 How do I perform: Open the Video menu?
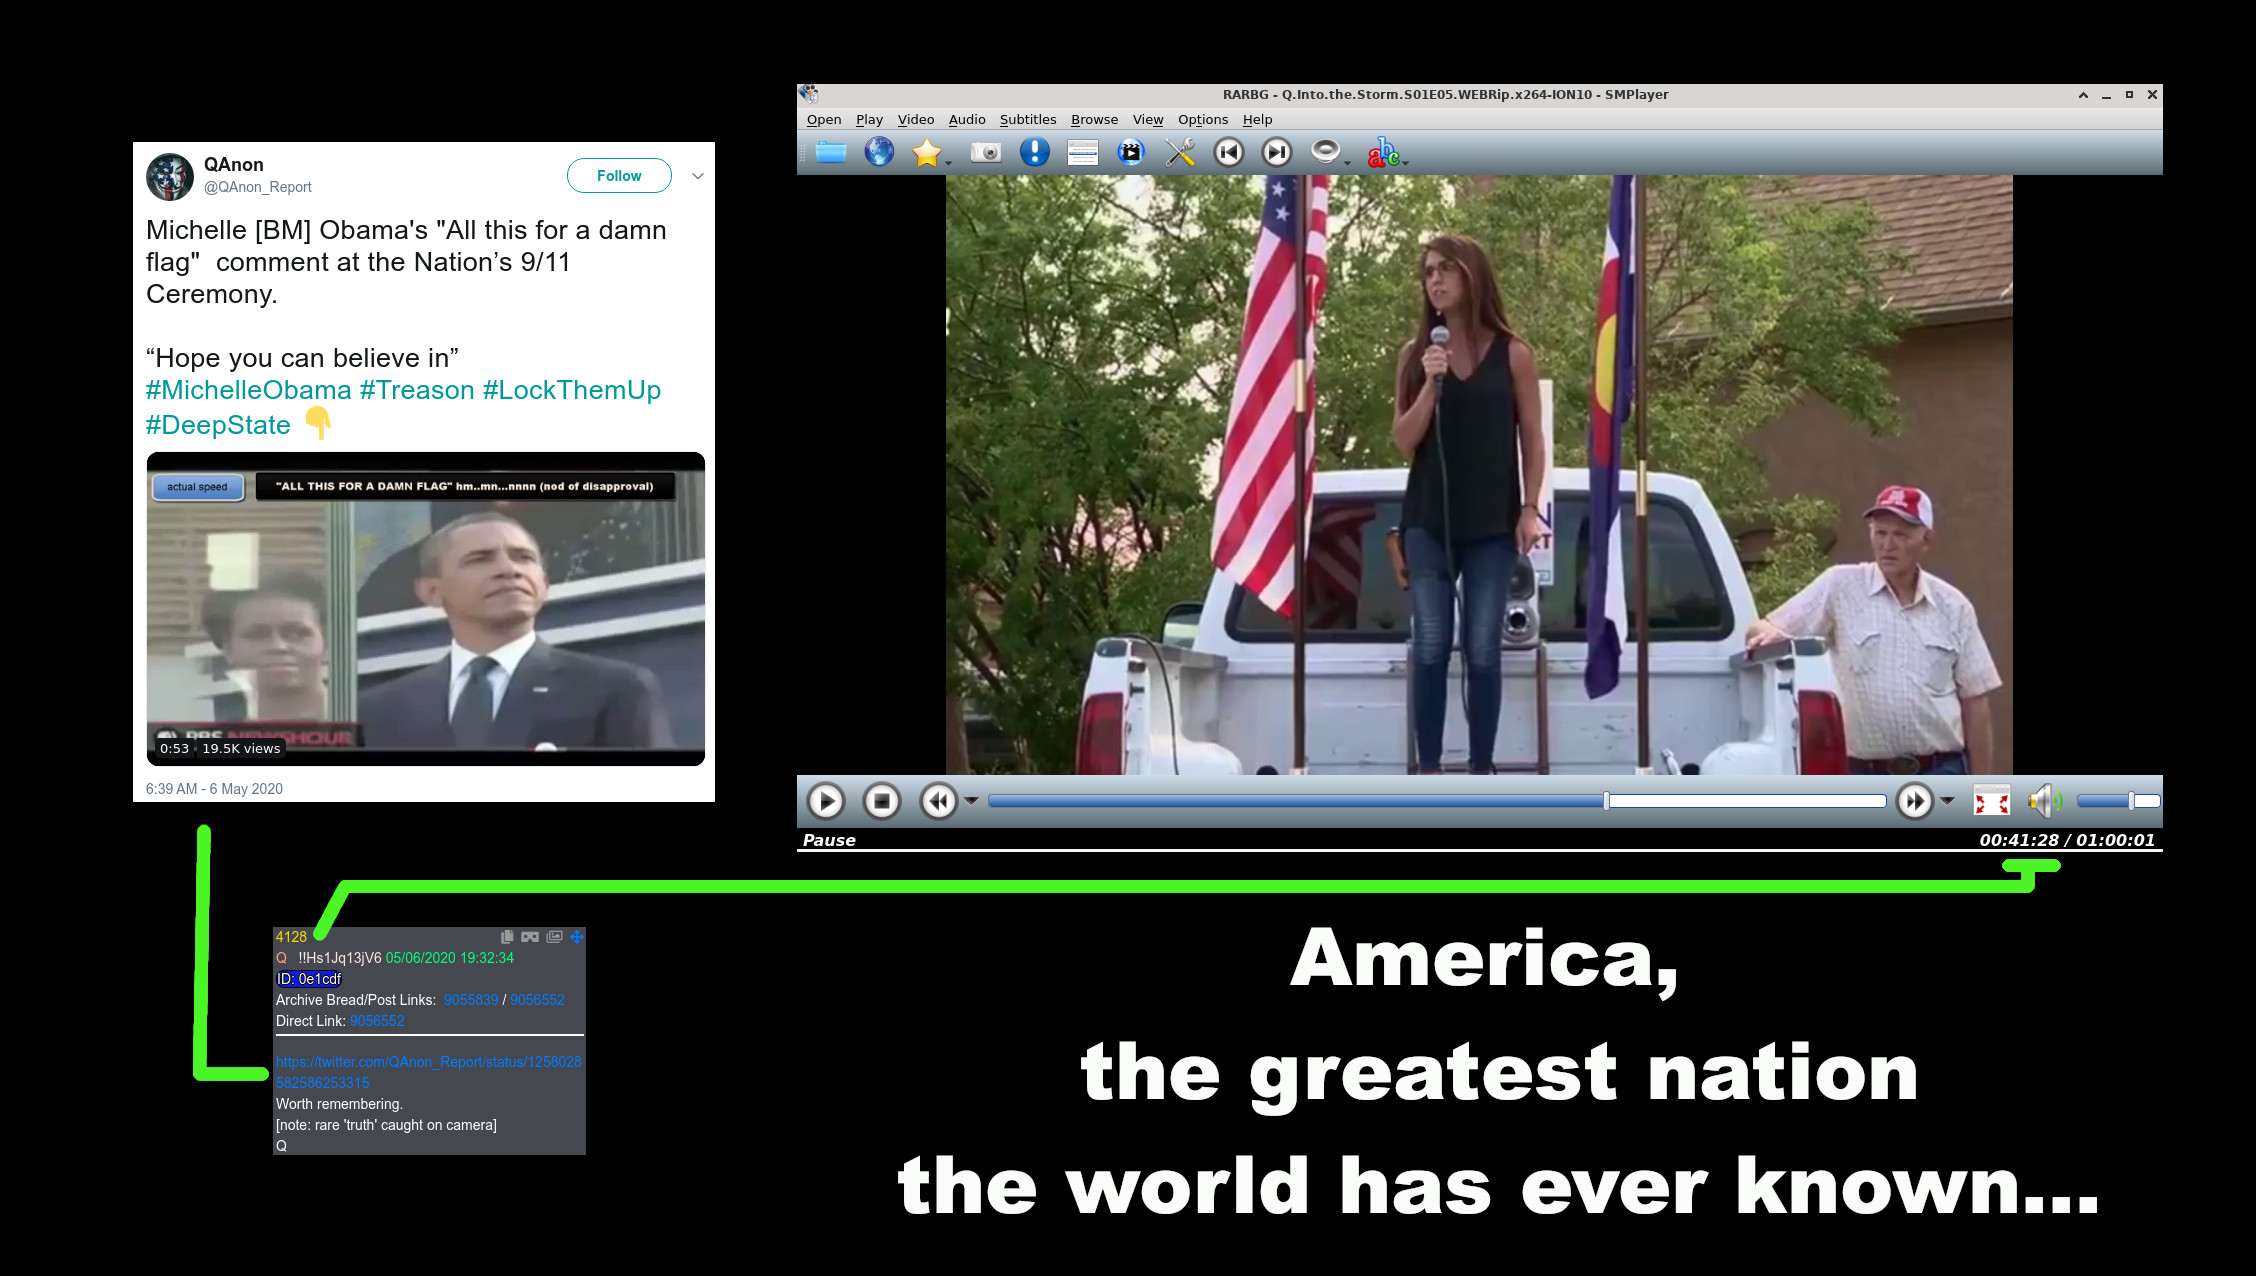pyautogui.click(x=916, y=120)
